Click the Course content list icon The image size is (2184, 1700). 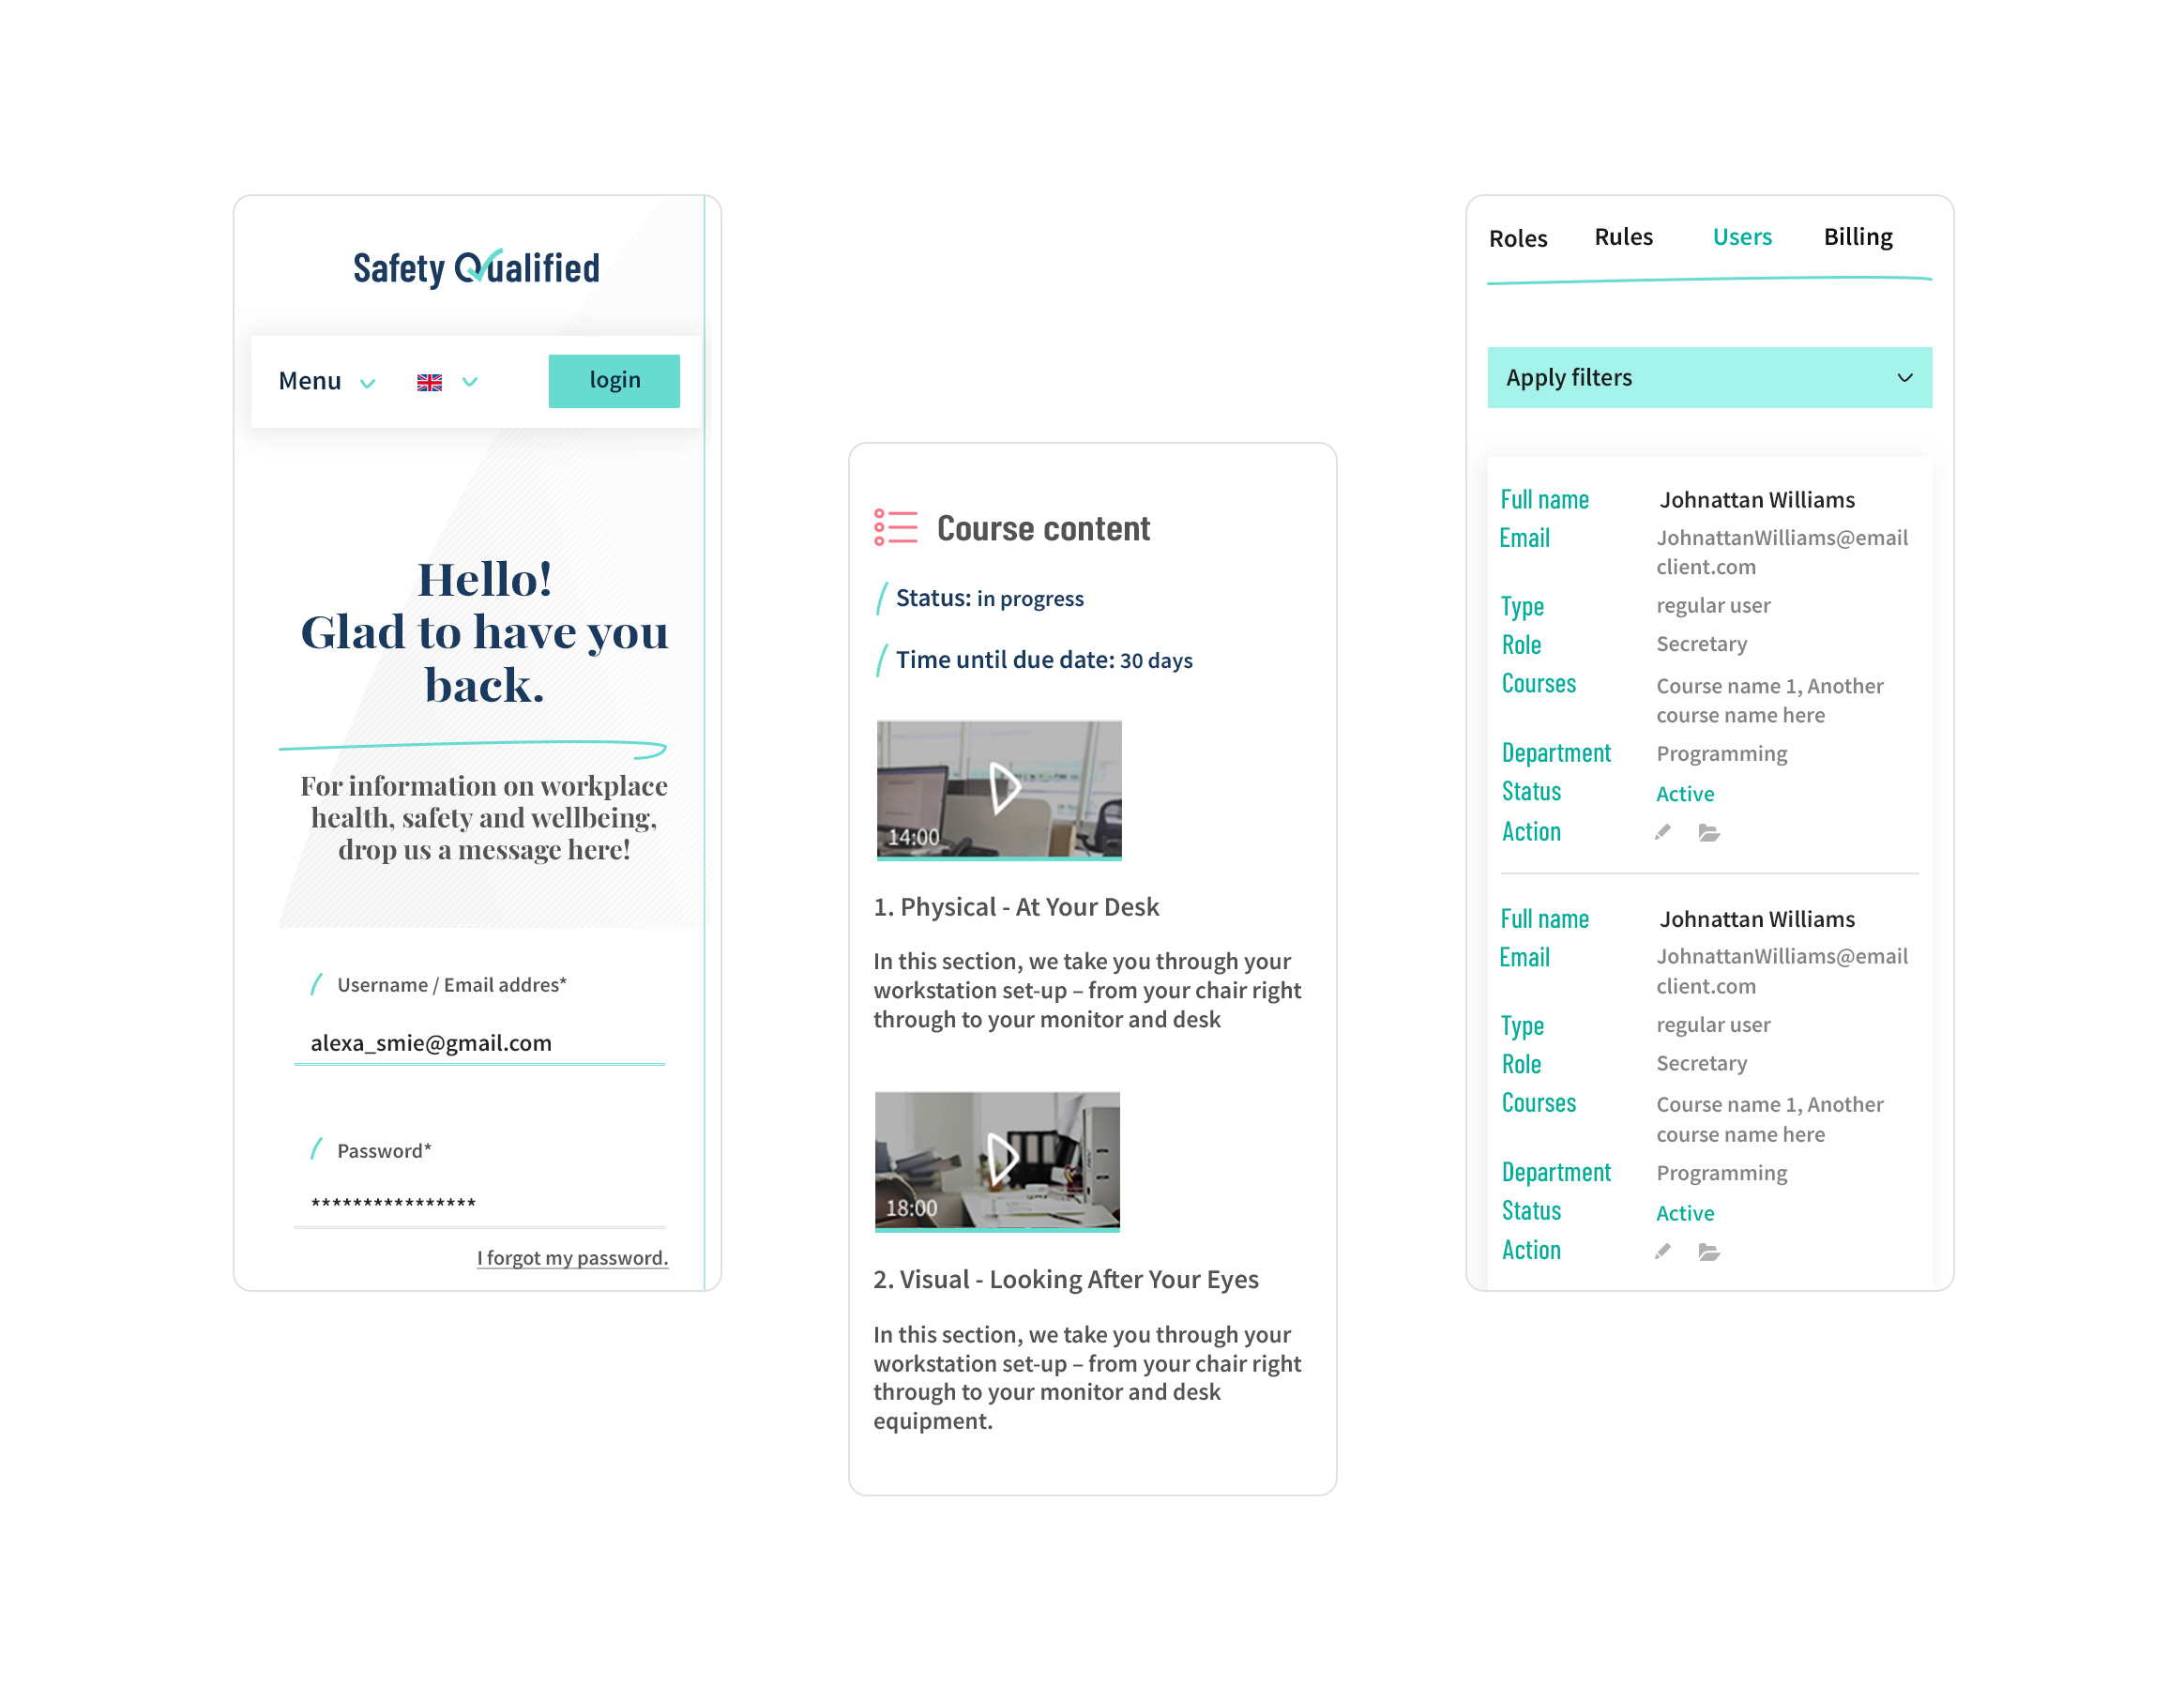click(895, 527)
